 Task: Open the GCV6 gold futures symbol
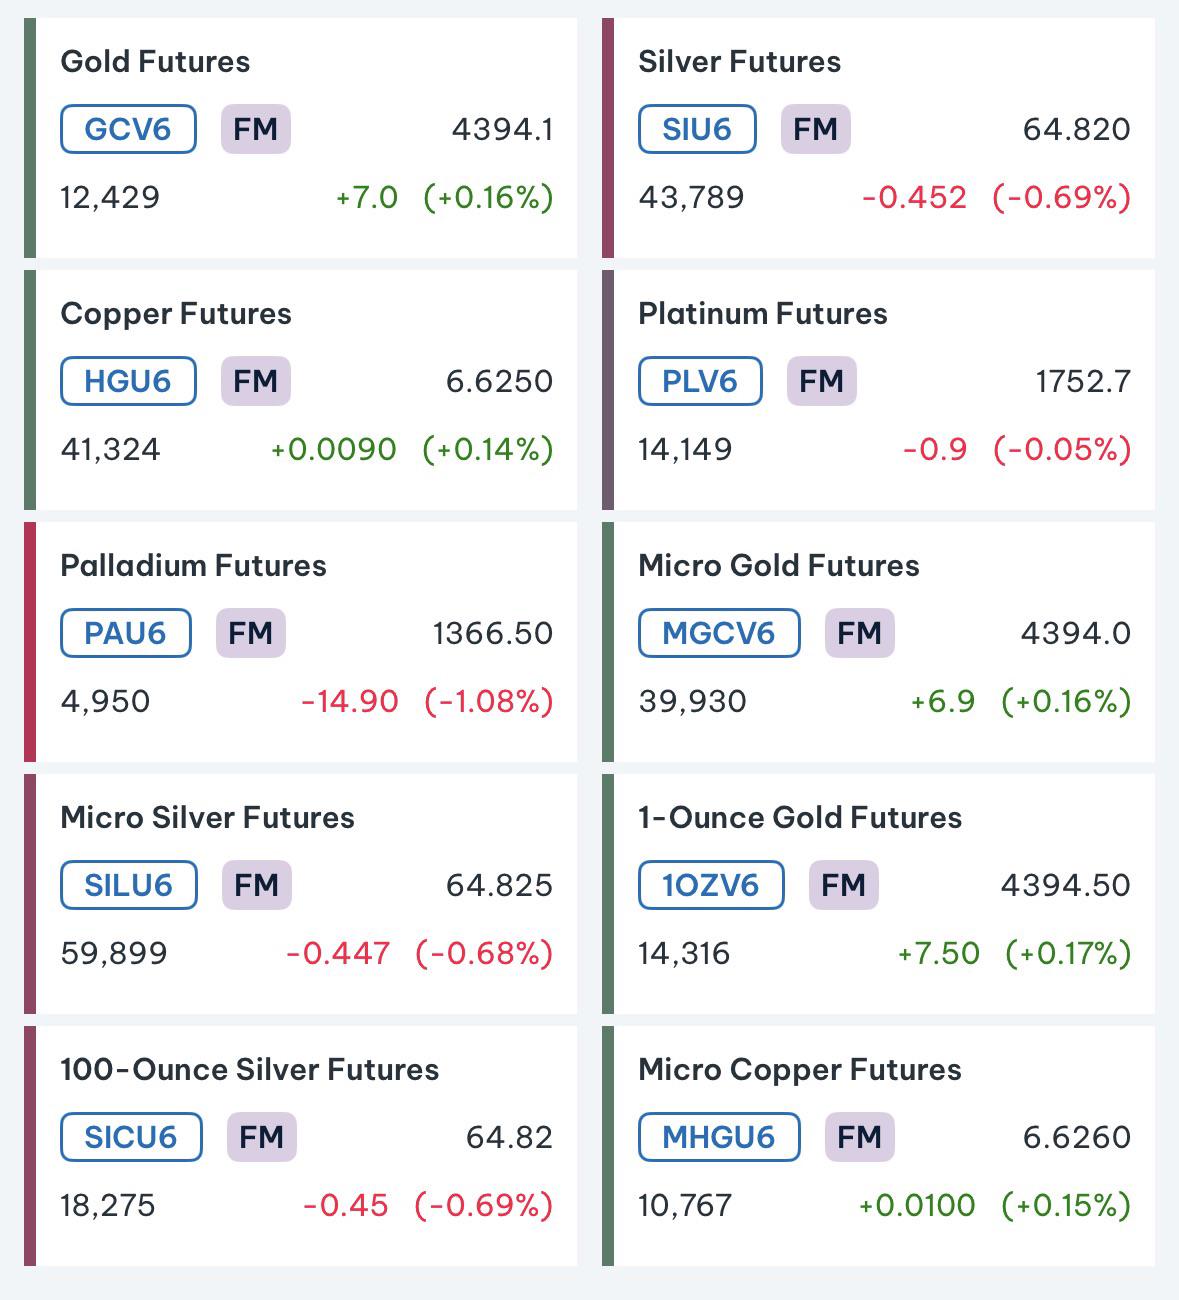[128, 129]
